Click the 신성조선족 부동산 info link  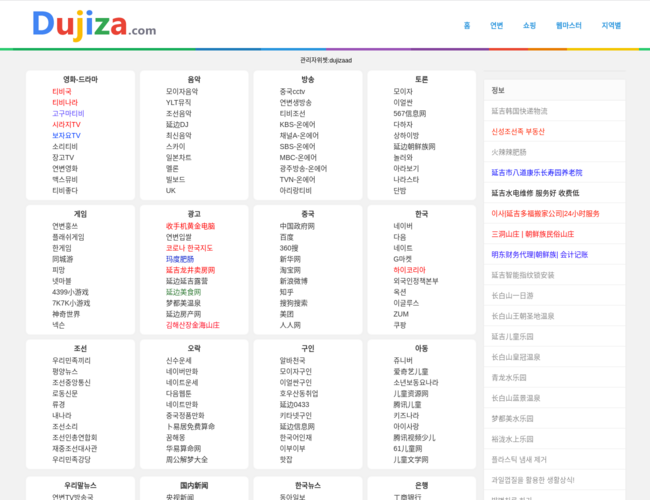518,131
